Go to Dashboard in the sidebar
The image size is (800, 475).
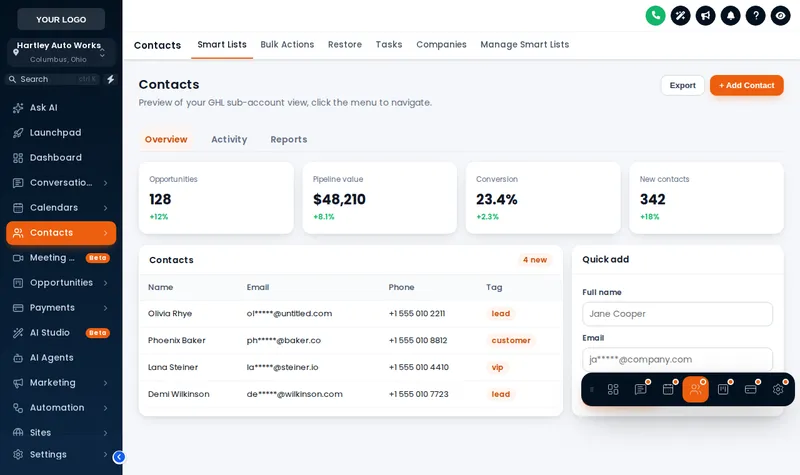61,158
